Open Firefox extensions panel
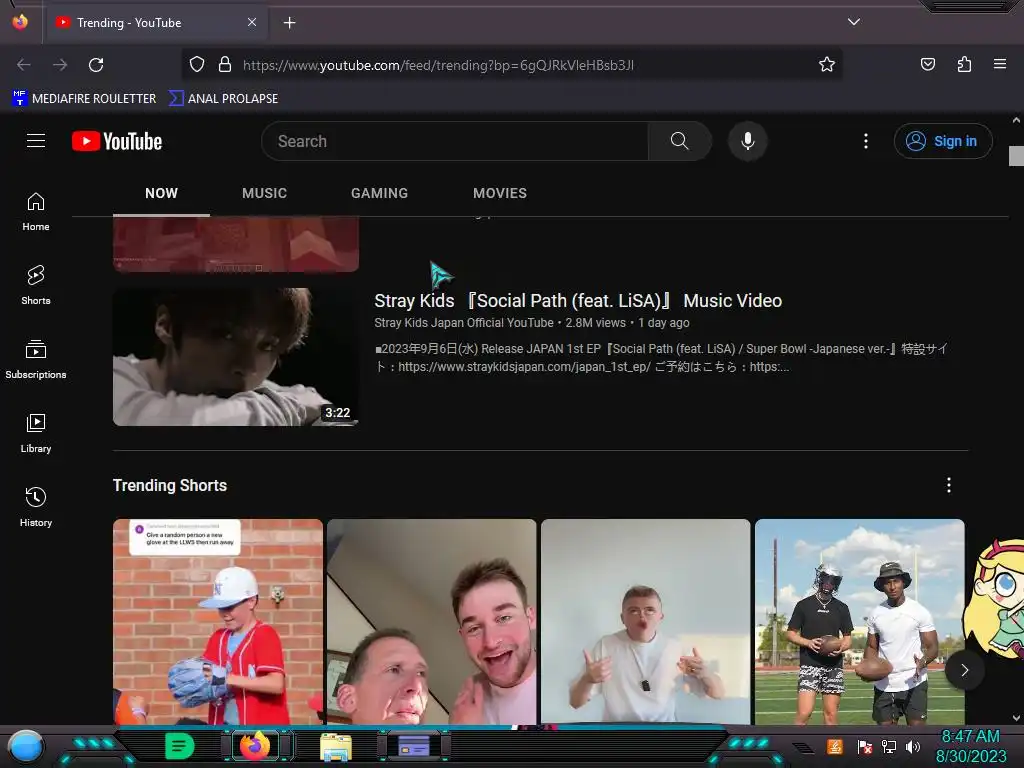This screenshot has width=1024, height=768. coord(964,64)
